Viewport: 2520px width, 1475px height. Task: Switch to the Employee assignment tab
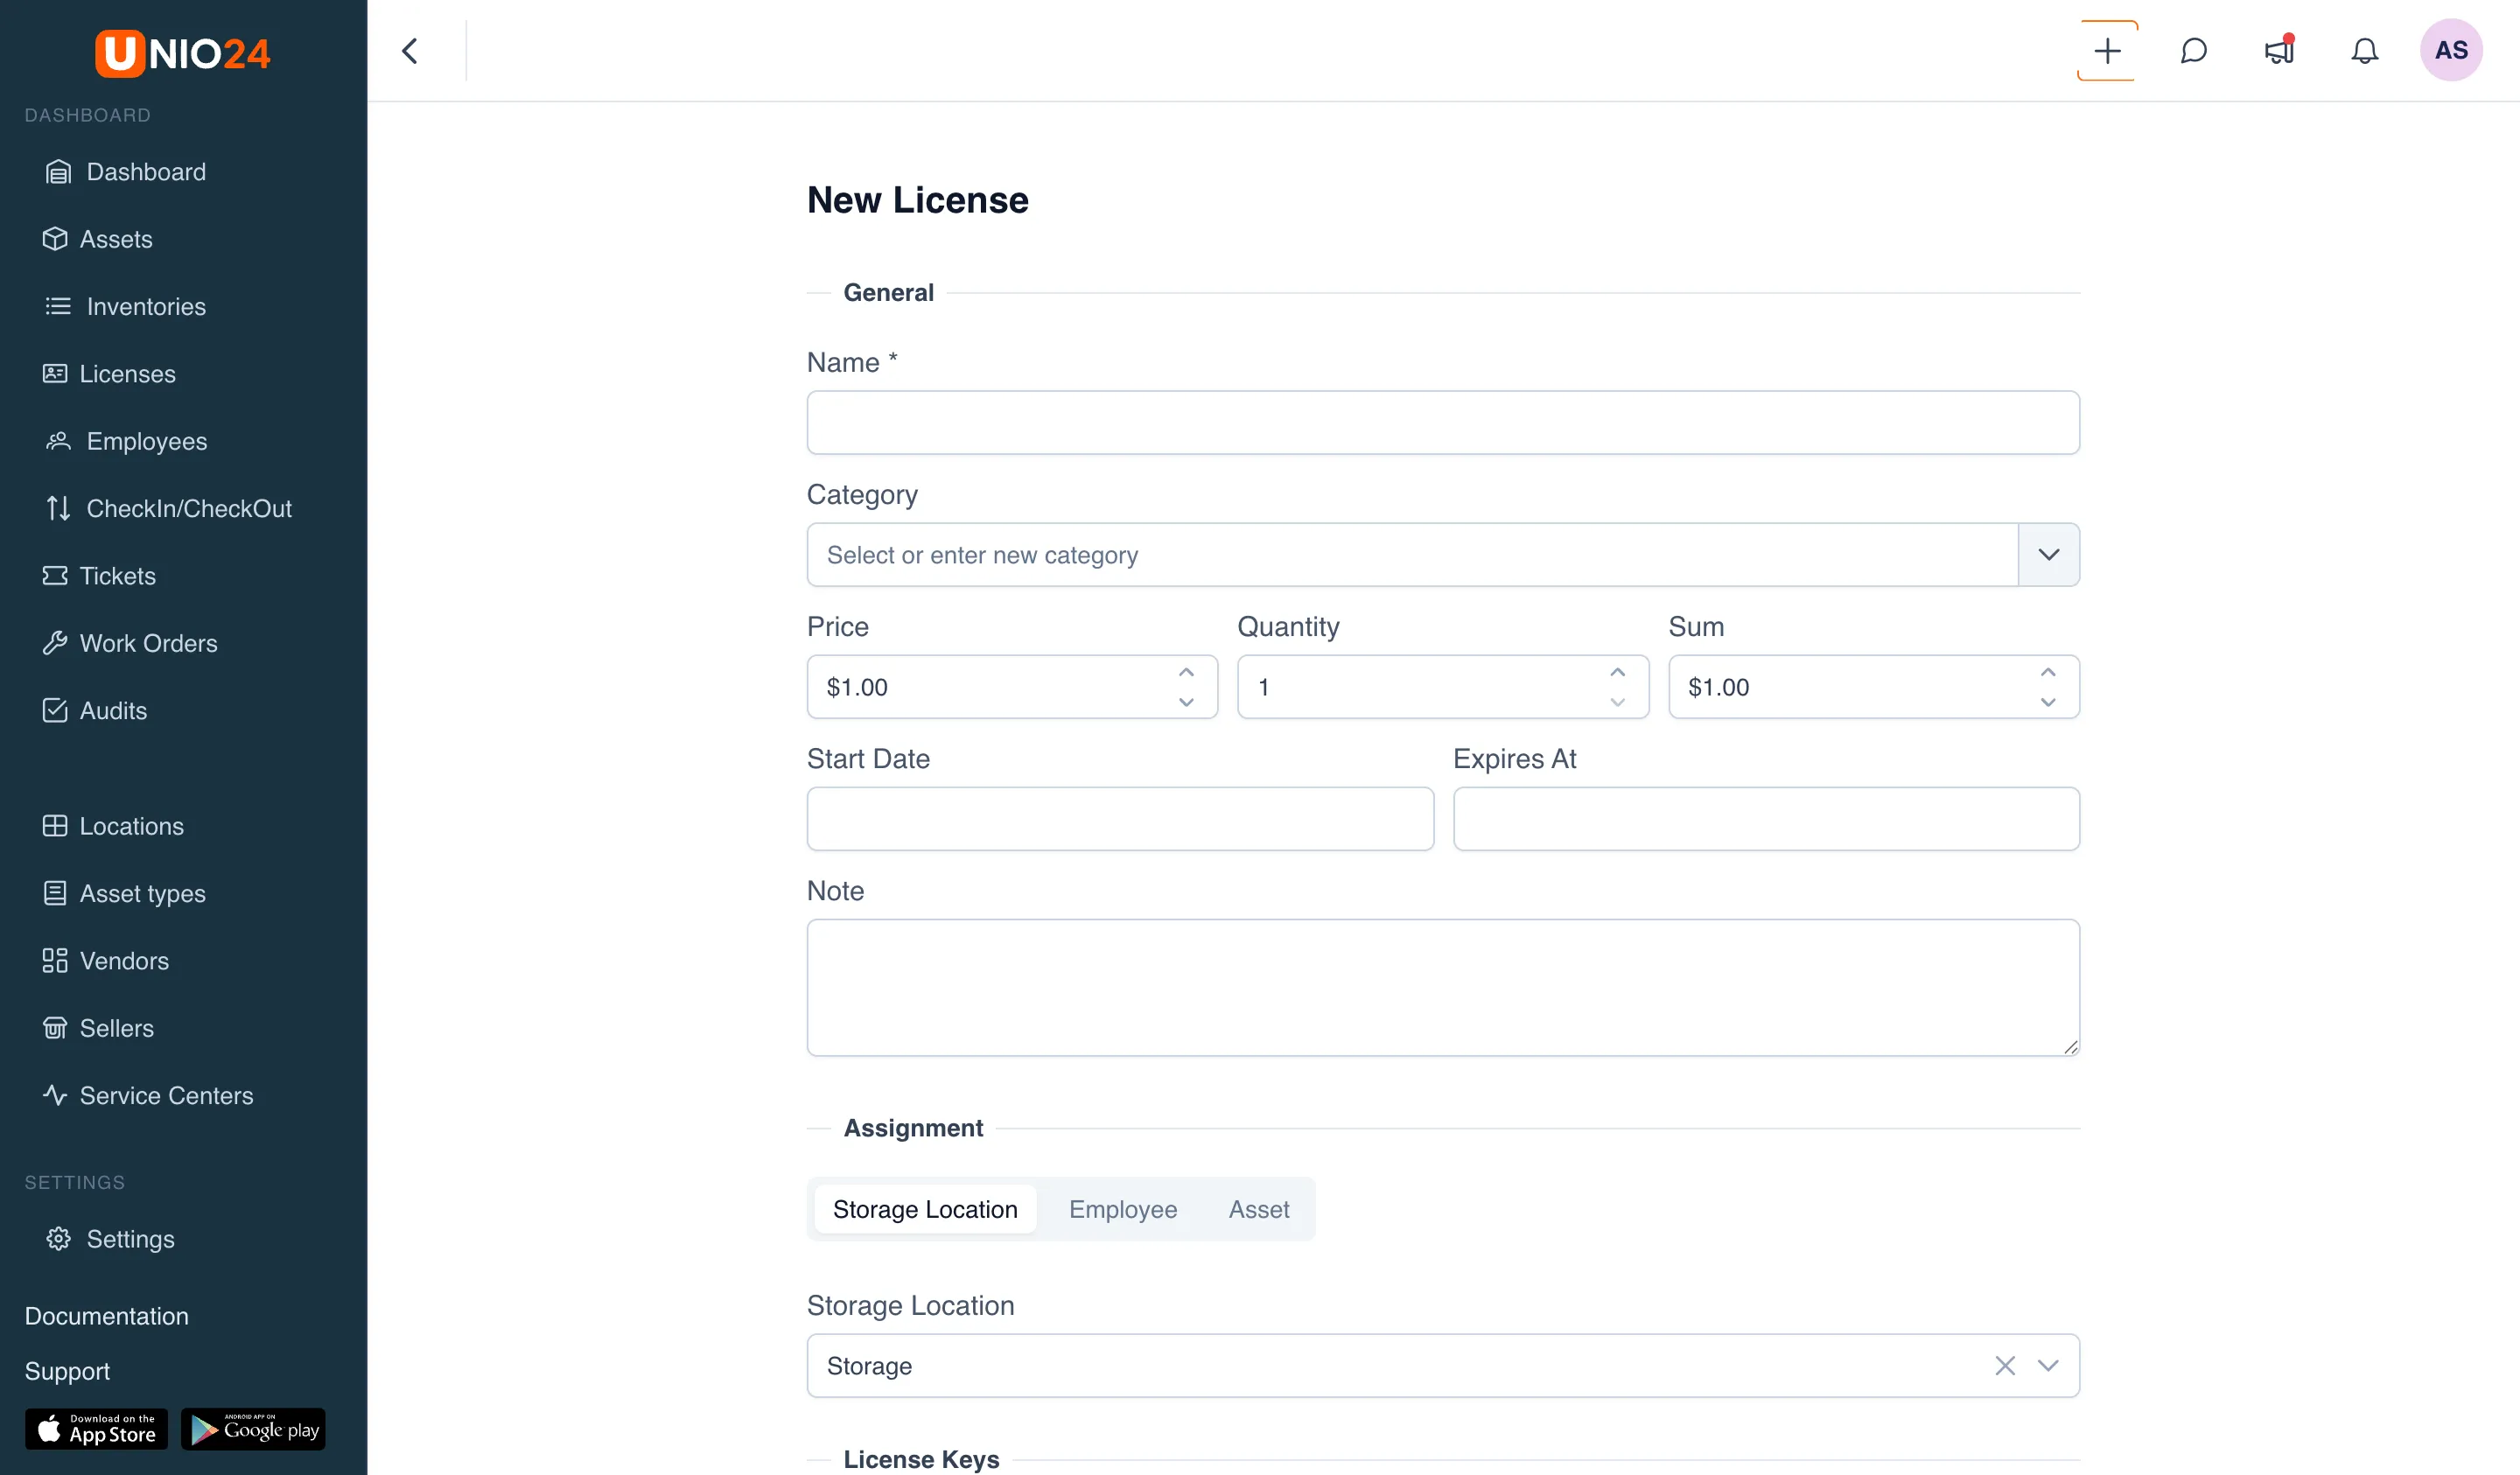1123,1209
